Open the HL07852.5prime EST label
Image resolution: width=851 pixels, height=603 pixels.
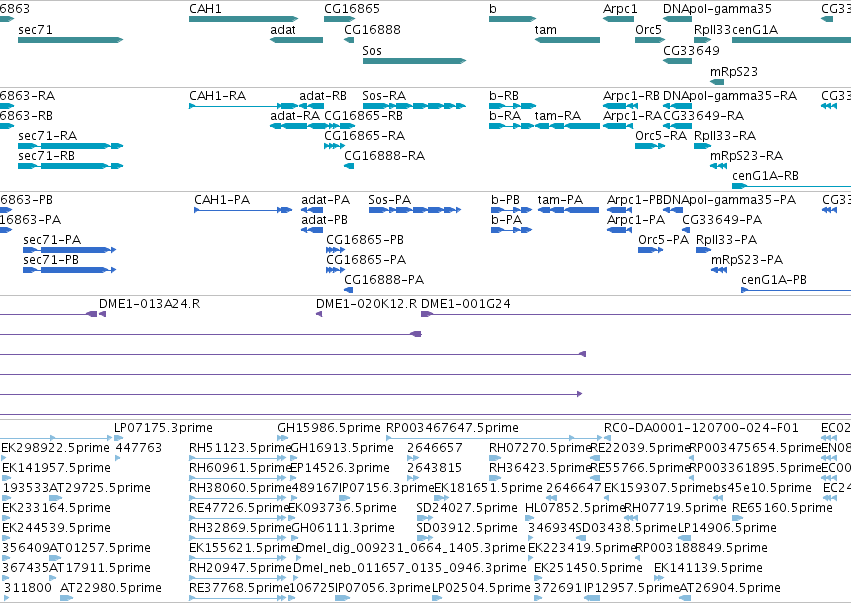point(575,508)
